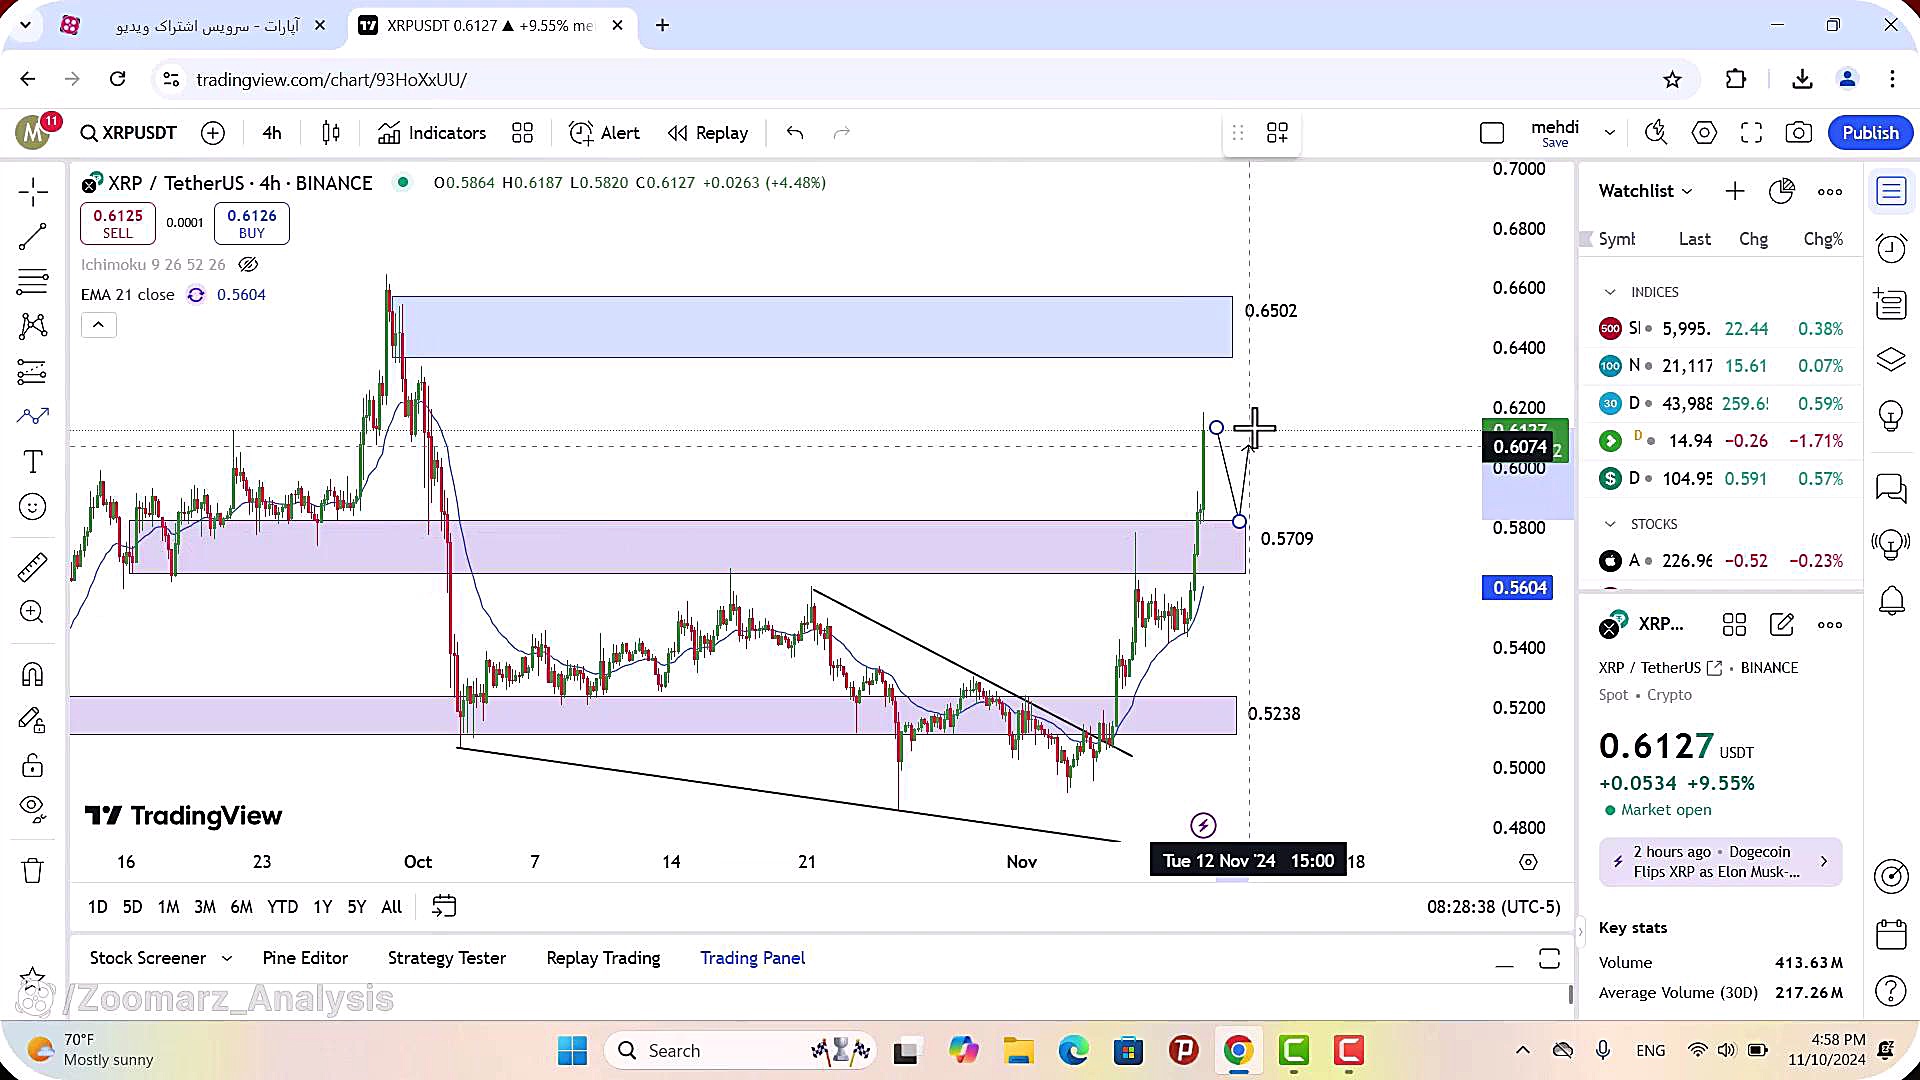Collapse the STOCKS watchlist section

(1610, 524)
